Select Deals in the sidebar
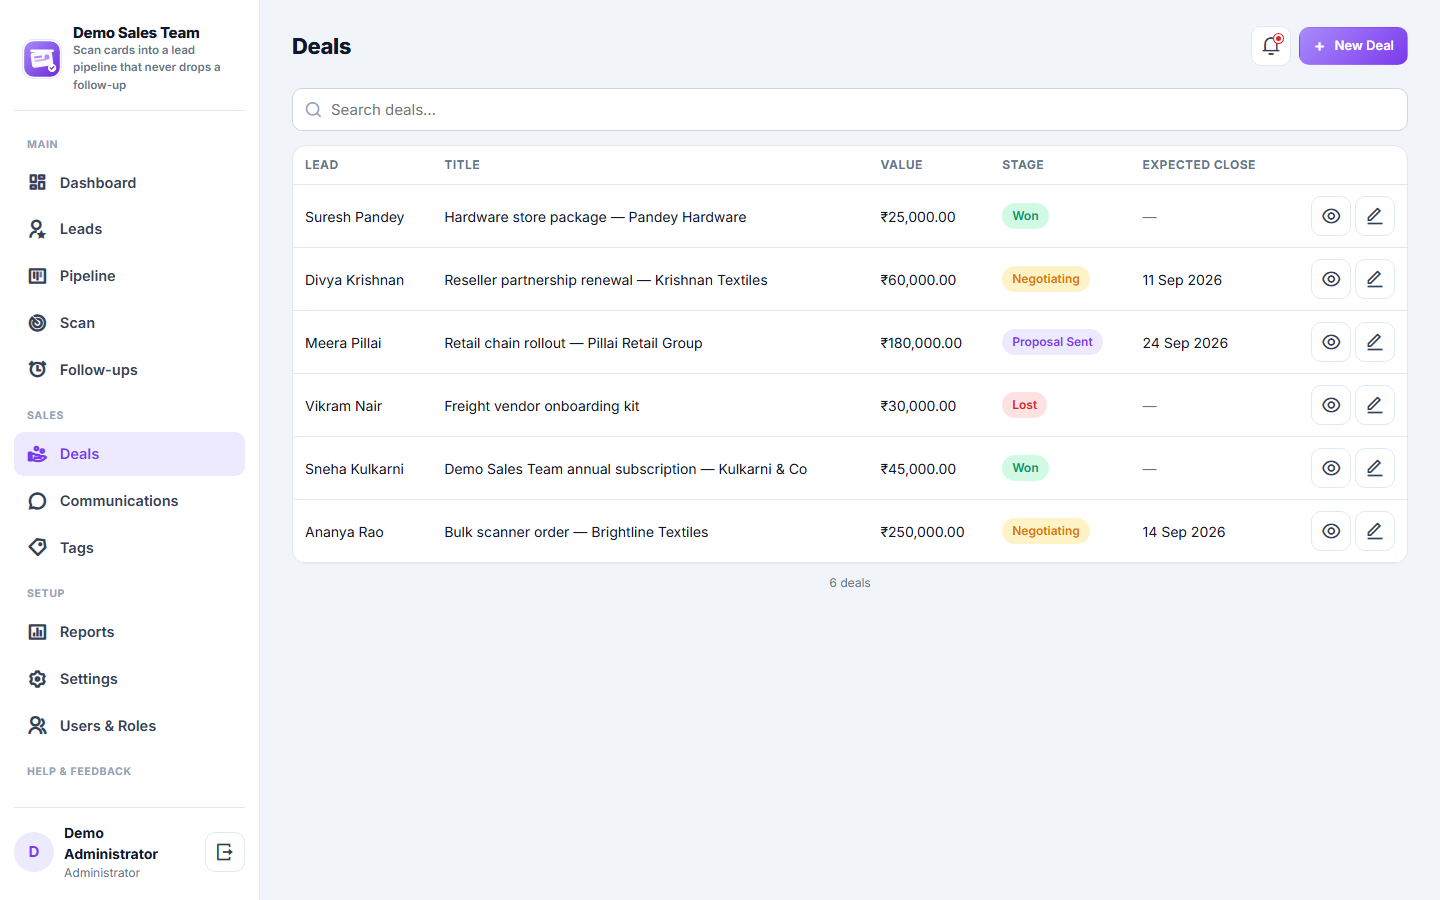1440x900 pixels. pos(129,454)
